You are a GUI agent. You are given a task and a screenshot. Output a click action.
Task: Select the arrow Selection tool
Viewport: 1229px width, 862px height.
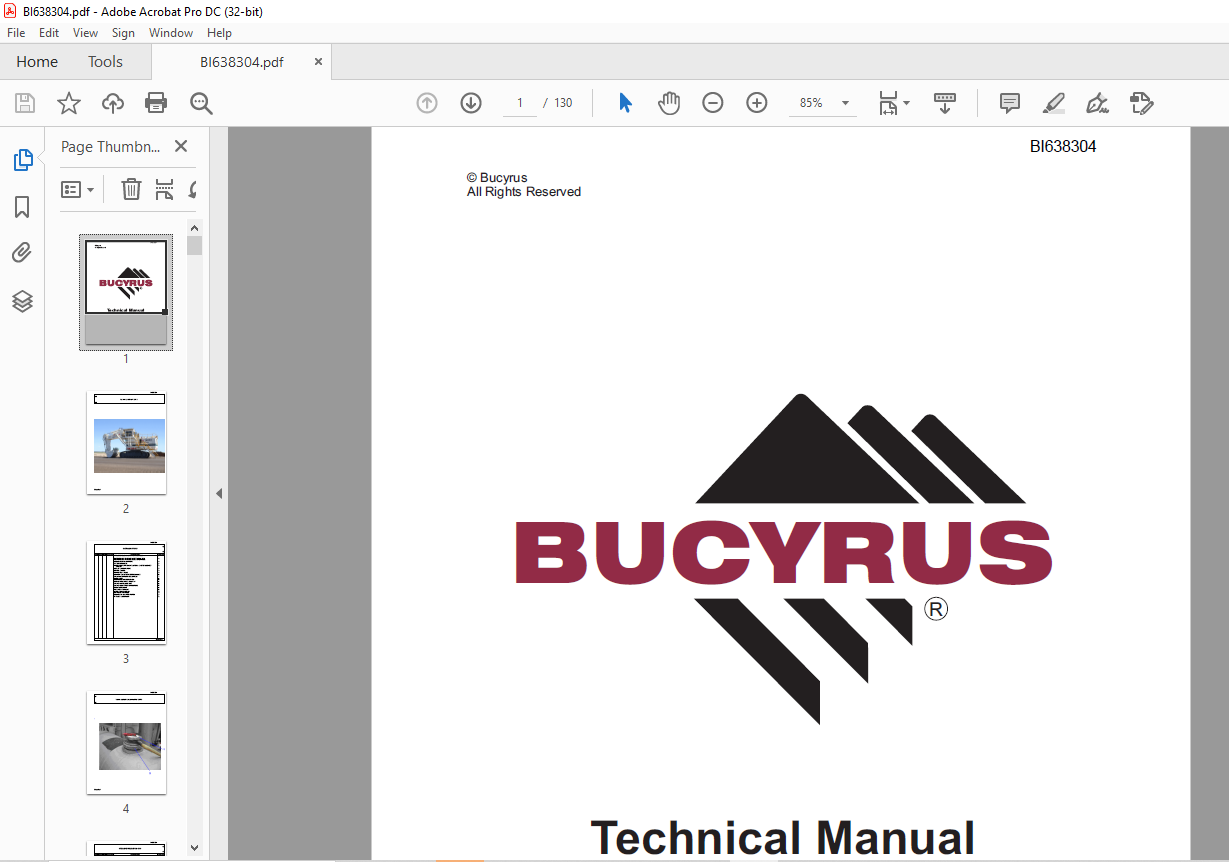point(626,103)
